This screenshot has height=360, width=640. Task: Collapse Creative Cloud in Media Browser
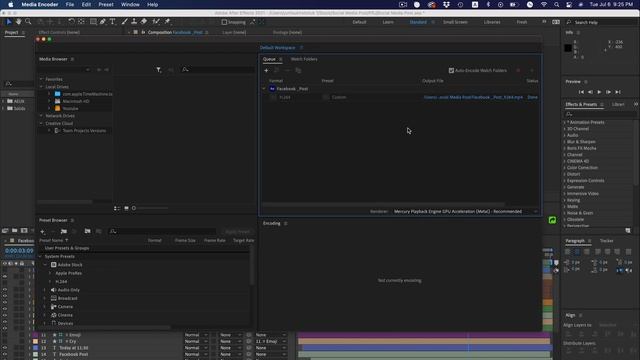click(x=41, y=123)
